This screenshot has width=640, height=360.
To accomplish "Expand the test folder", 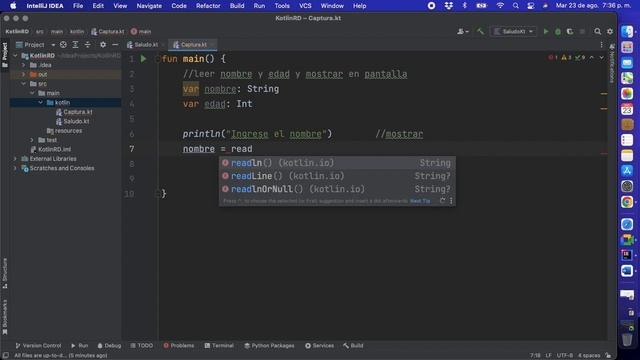I will coord(32,140).
